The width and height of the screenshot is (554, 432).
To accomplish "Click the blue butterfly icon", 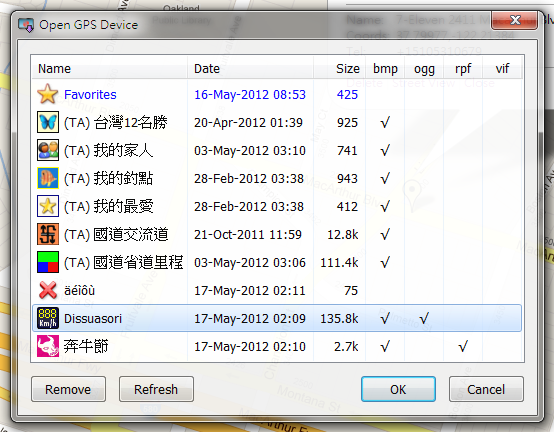I will click(48, 122).
